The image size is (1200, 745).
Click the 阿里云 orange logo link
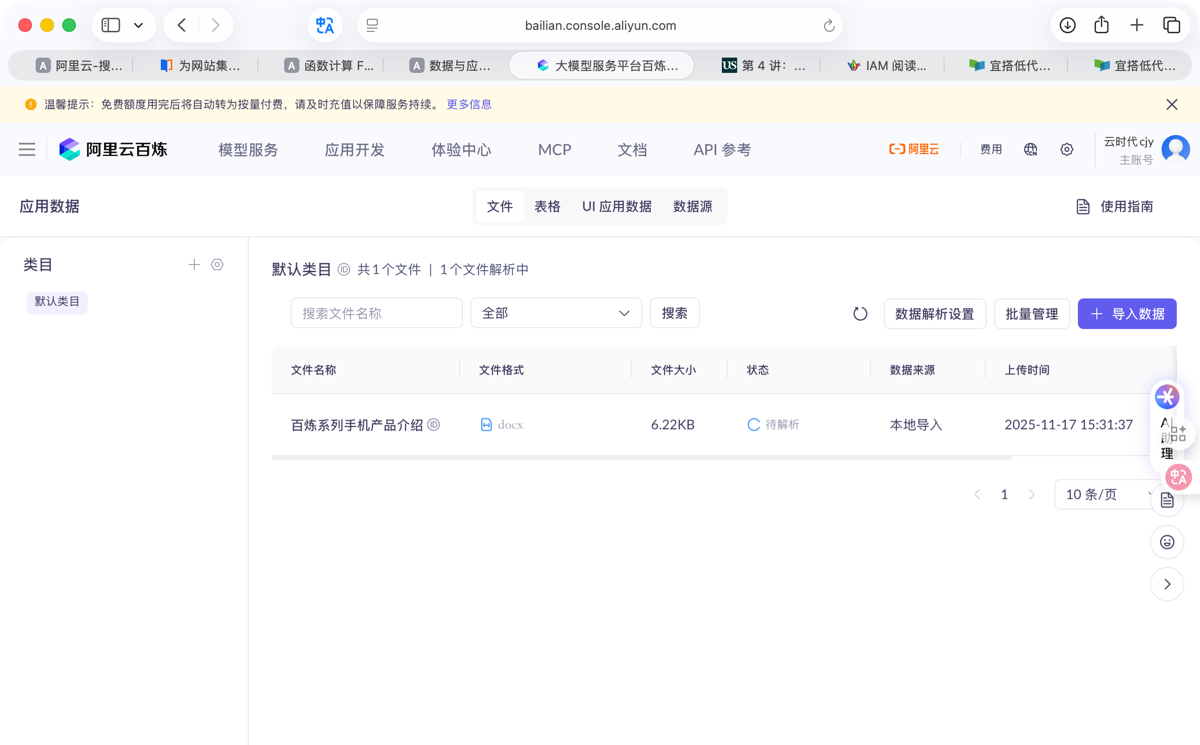(914, 150)
